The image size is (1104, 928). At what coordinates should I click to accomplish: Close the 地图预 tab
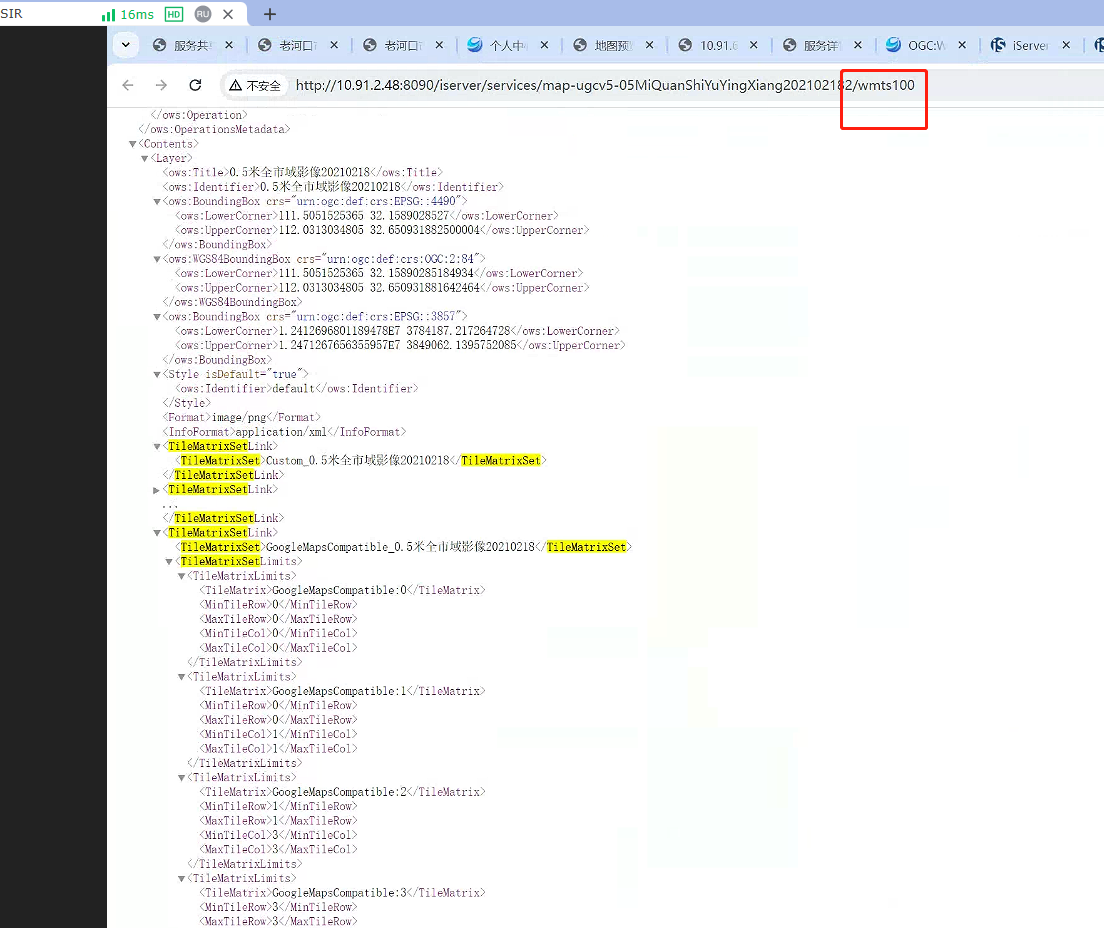pos(649,45)
